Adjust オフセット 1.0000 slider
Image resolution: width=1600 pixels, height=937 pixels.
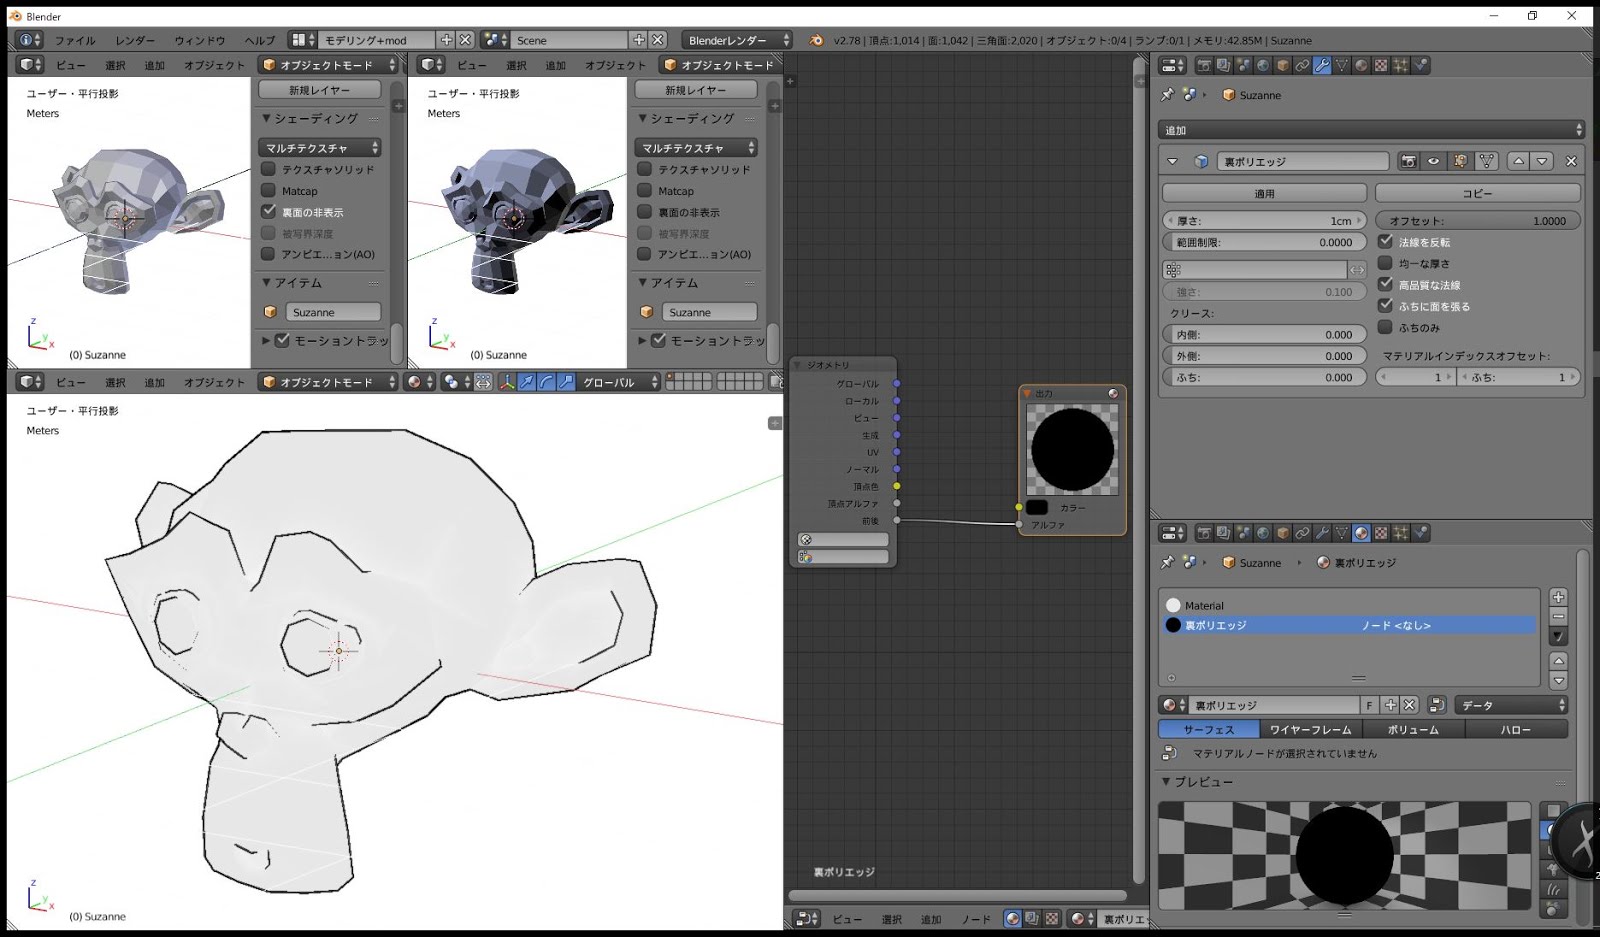pos(1477,220)
